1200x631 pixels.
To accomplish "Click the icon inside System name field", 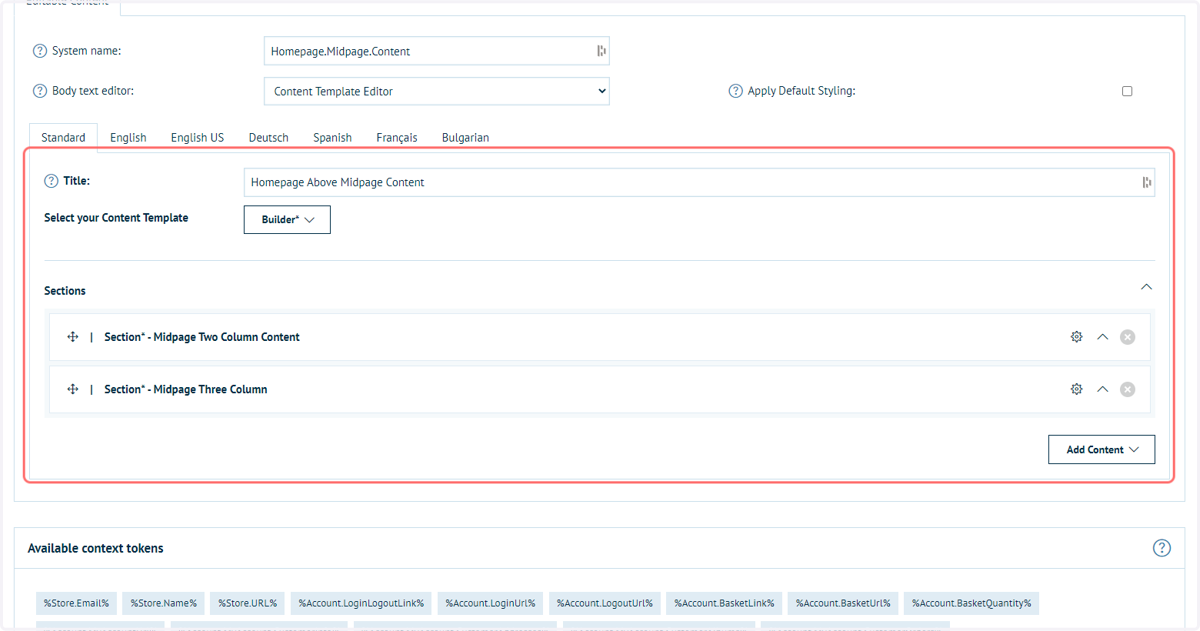I will pos(601,51).
